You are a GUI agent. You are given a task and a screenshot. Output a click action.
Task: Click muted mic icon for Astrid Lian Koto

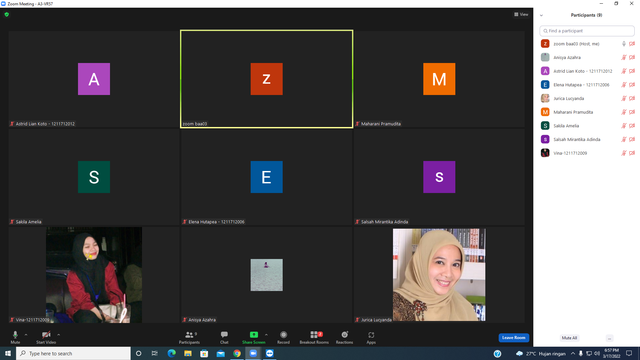tap(624, 71)
